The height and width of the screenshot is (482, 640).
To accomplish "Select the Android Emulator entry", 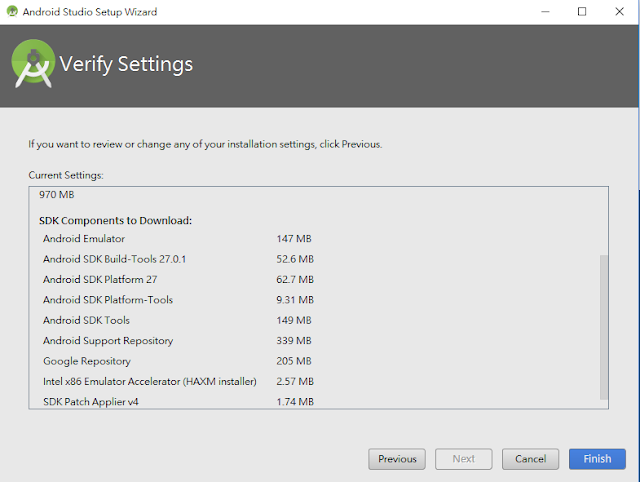I will pyautogui.click(x=177, y=239).
